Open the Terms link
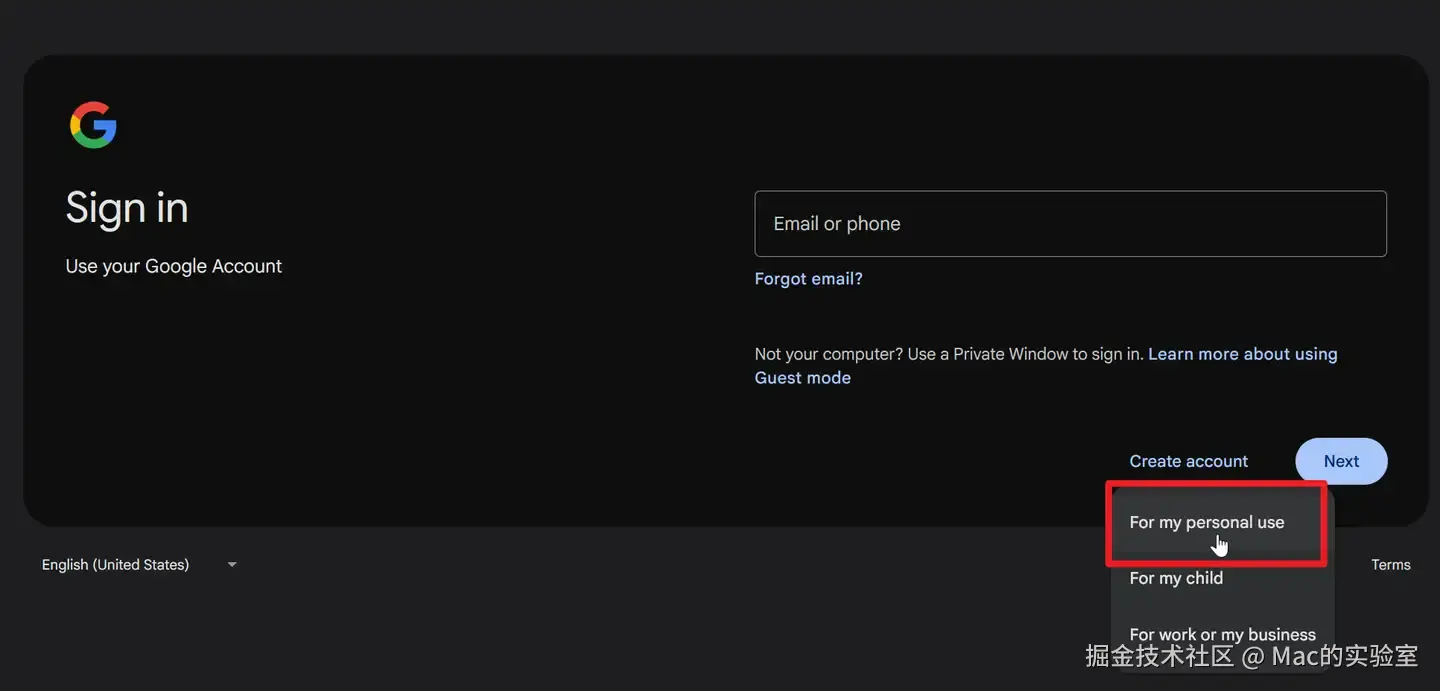Image resolution: width=1440 pixels, height=691 pixels. pyautogui.click(x=1390, y=565)
